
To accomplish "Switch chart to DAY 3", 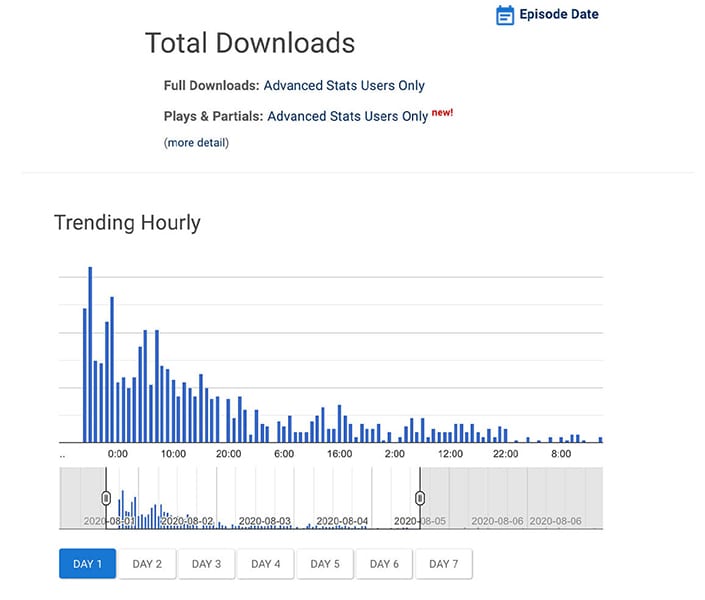I will coord(206,564).
